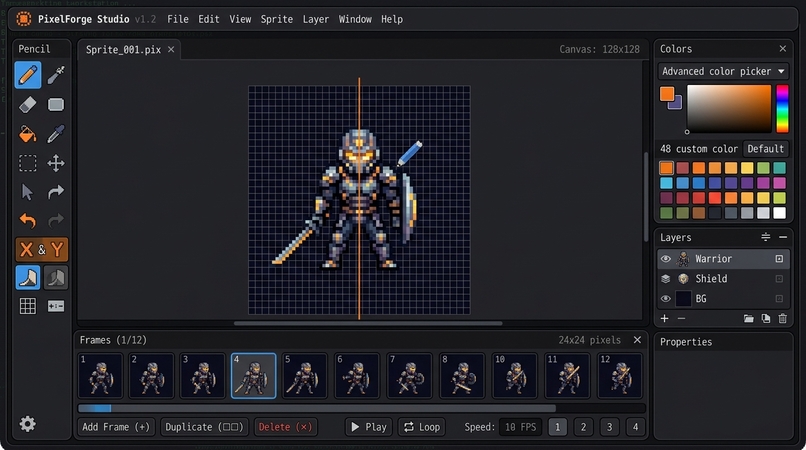Click the Shield layer lock box icon

pos(779,279)
